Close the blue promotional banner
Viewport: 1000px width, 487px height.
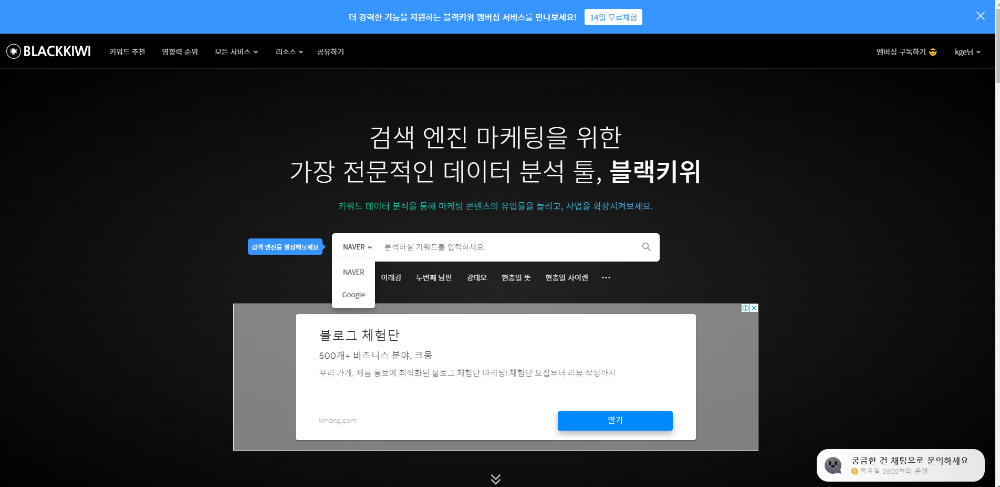pyautogui.click(x=980, y=16)
